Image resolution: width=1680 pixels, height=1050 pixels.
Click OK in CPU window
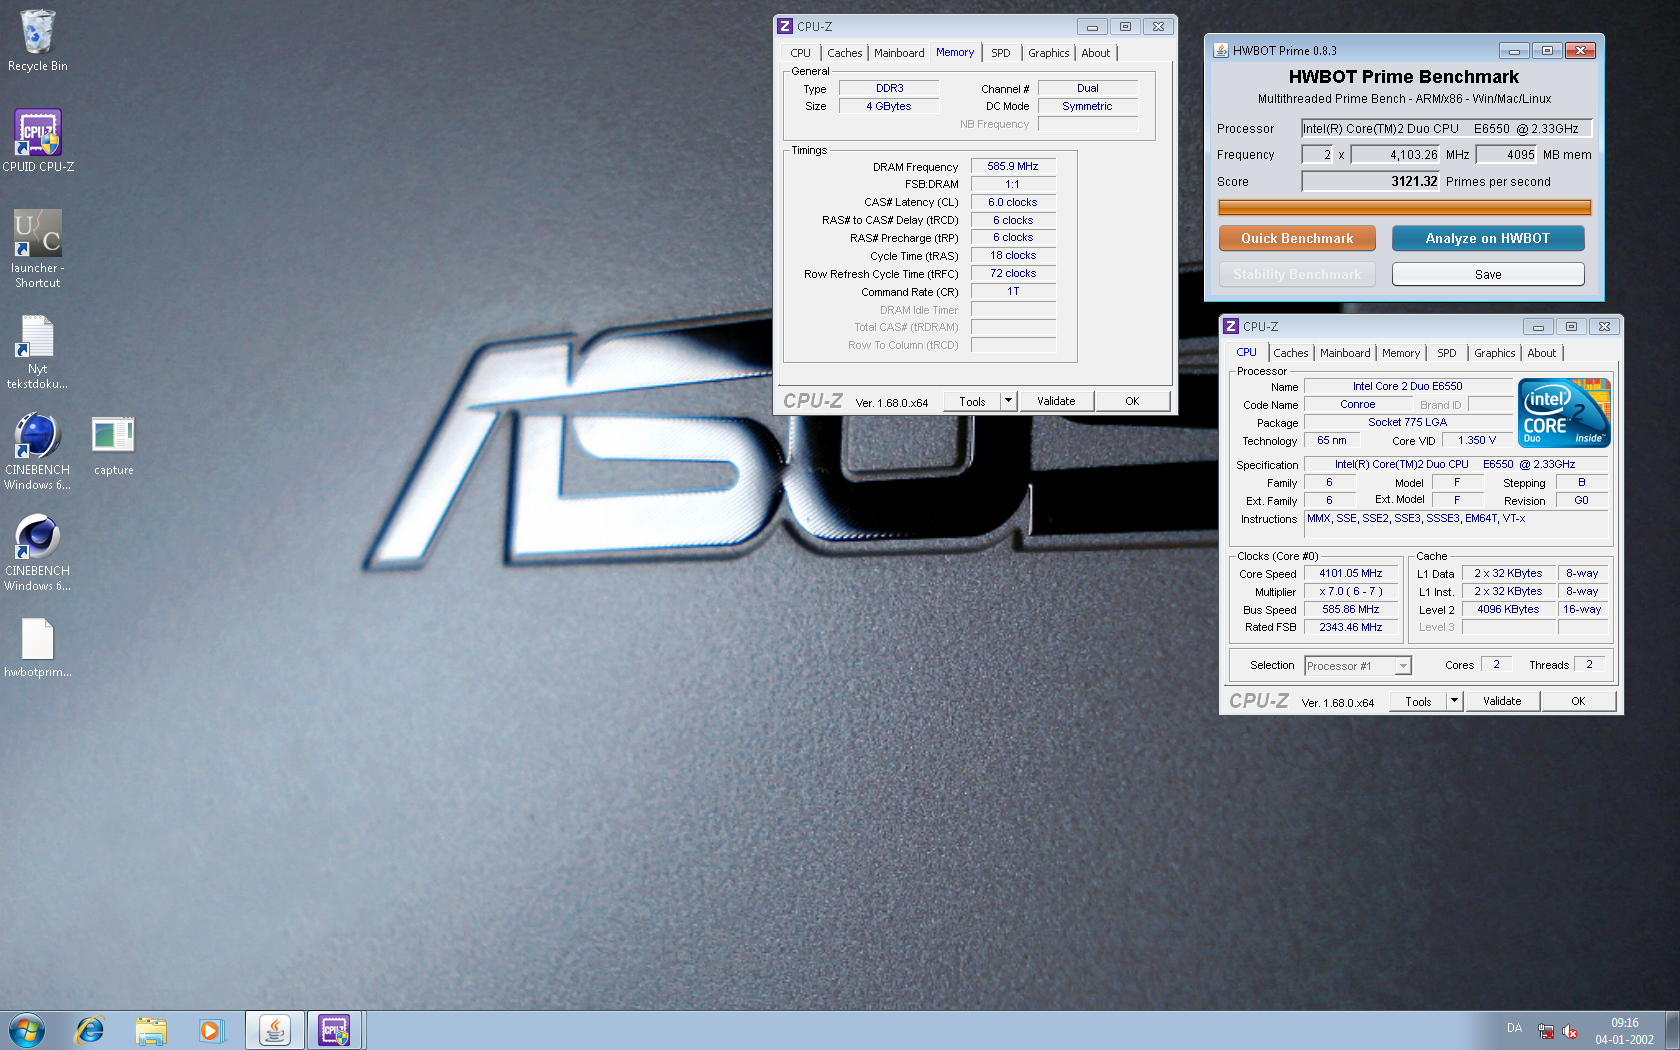tap(1578, 701)
